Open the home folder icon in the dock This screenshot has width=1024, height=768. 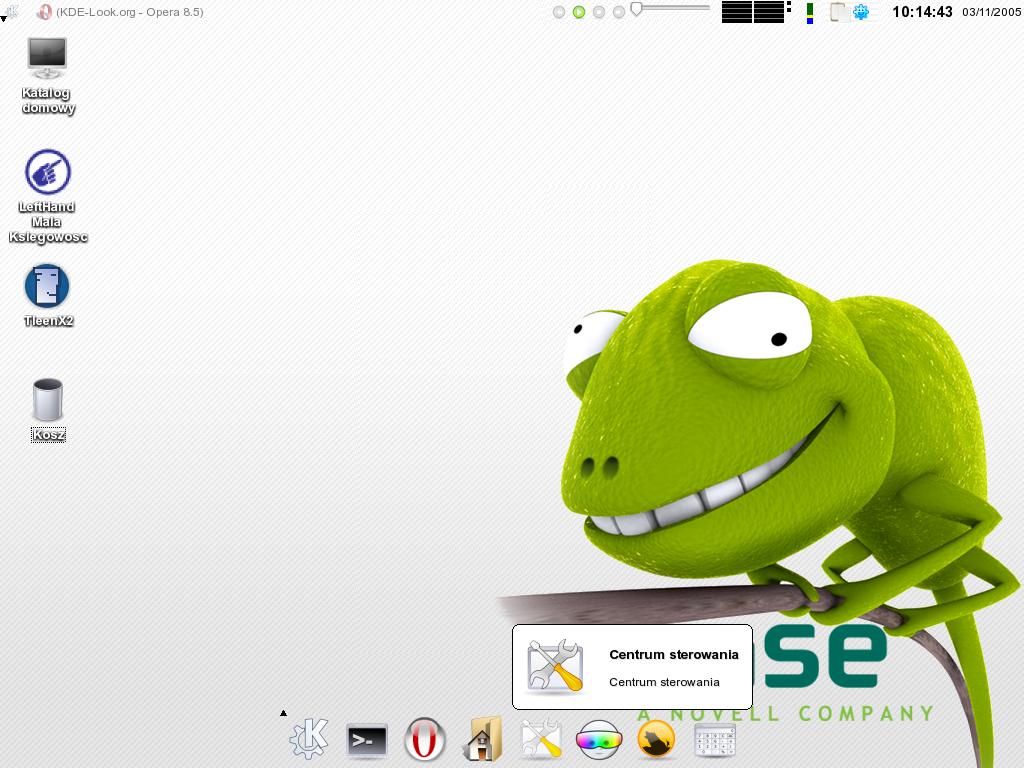tap(482, 739)
